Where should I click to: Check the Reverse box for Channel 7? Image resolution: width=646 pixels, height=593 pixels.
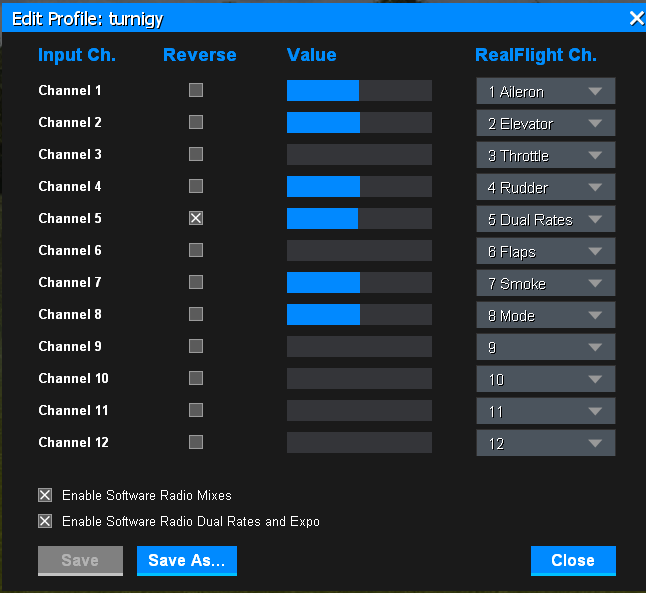[196, 282]
